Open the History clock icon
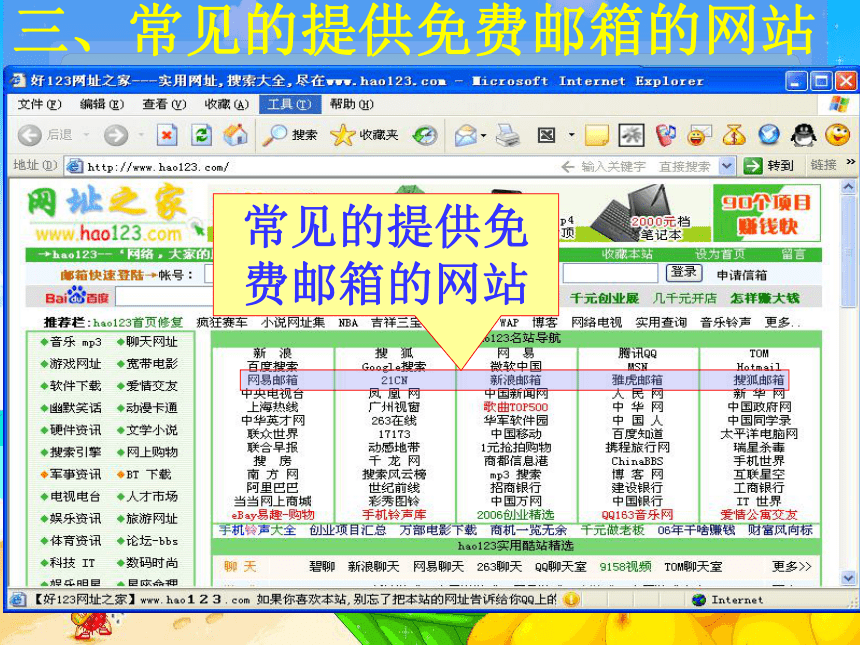This screenshot has height=645, width=860. 425,135
